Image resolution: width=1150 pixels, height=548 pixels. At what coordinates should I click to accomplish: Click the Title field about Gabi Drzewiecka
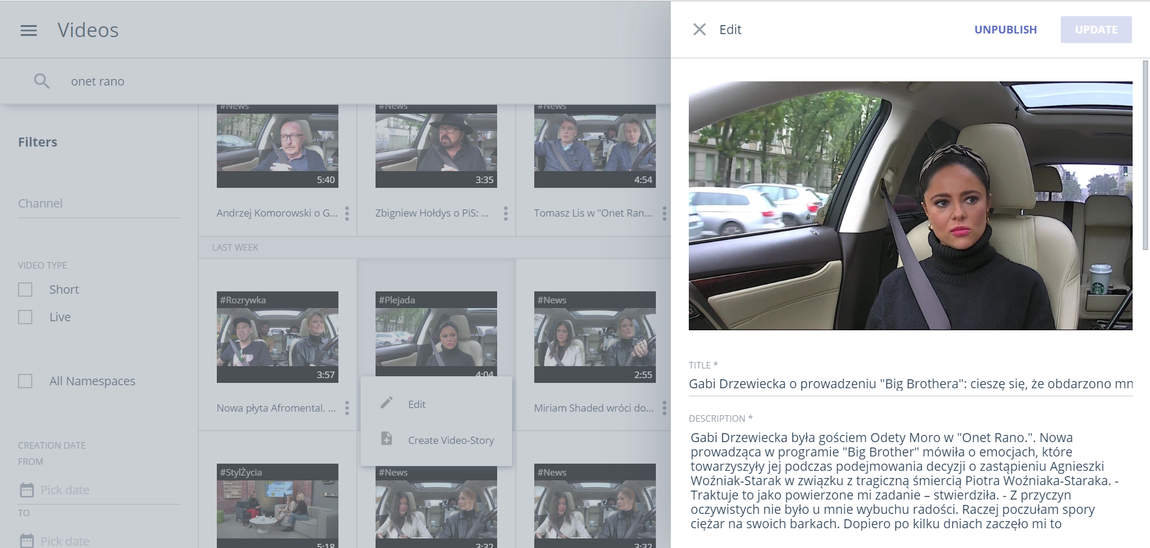pyautogui.click(x=910, y=384)
